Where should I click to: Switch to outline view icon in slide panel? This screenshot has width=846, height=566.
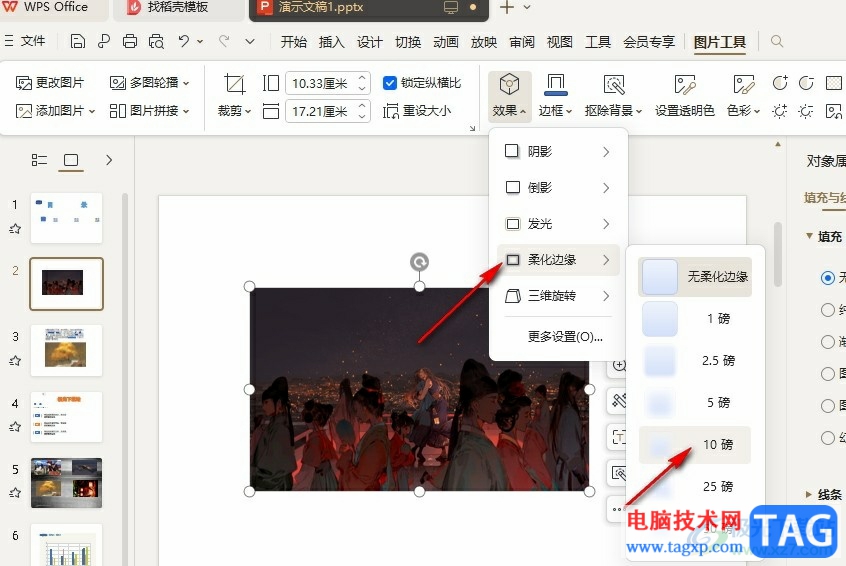click(39, 160)
